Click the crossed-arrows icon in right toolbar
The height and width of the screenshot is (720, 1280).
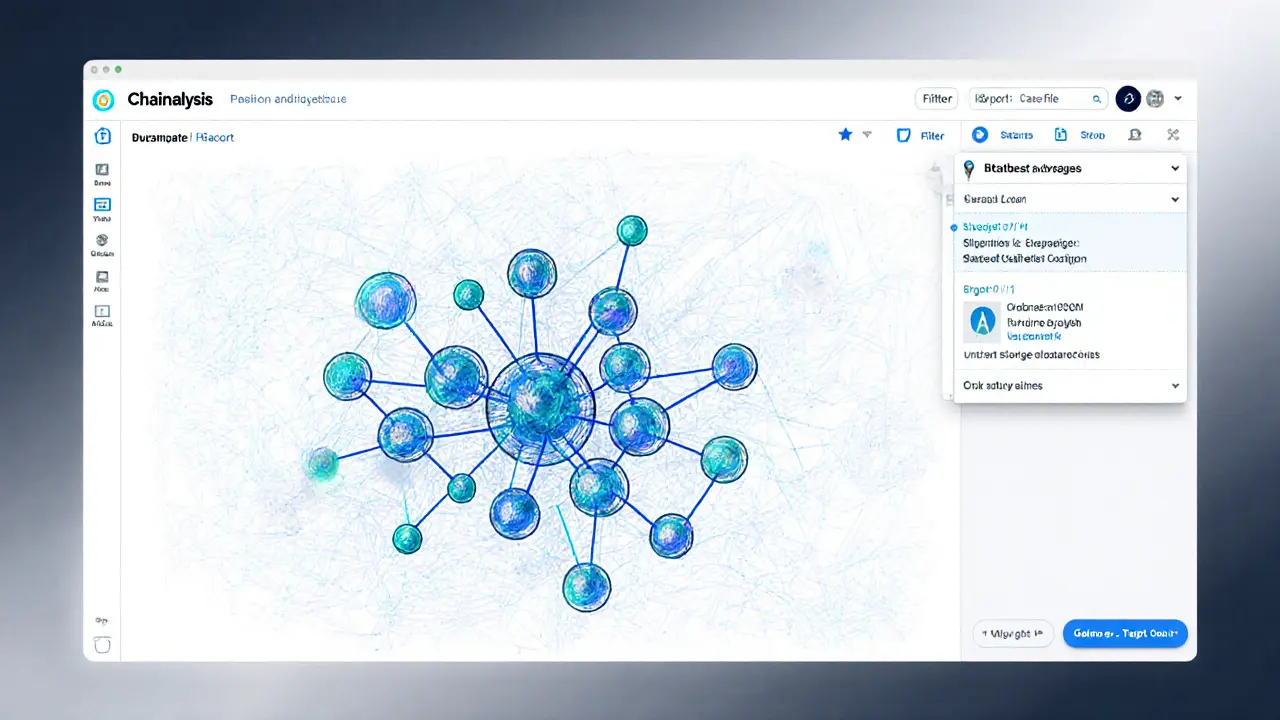coord(1173,135)
